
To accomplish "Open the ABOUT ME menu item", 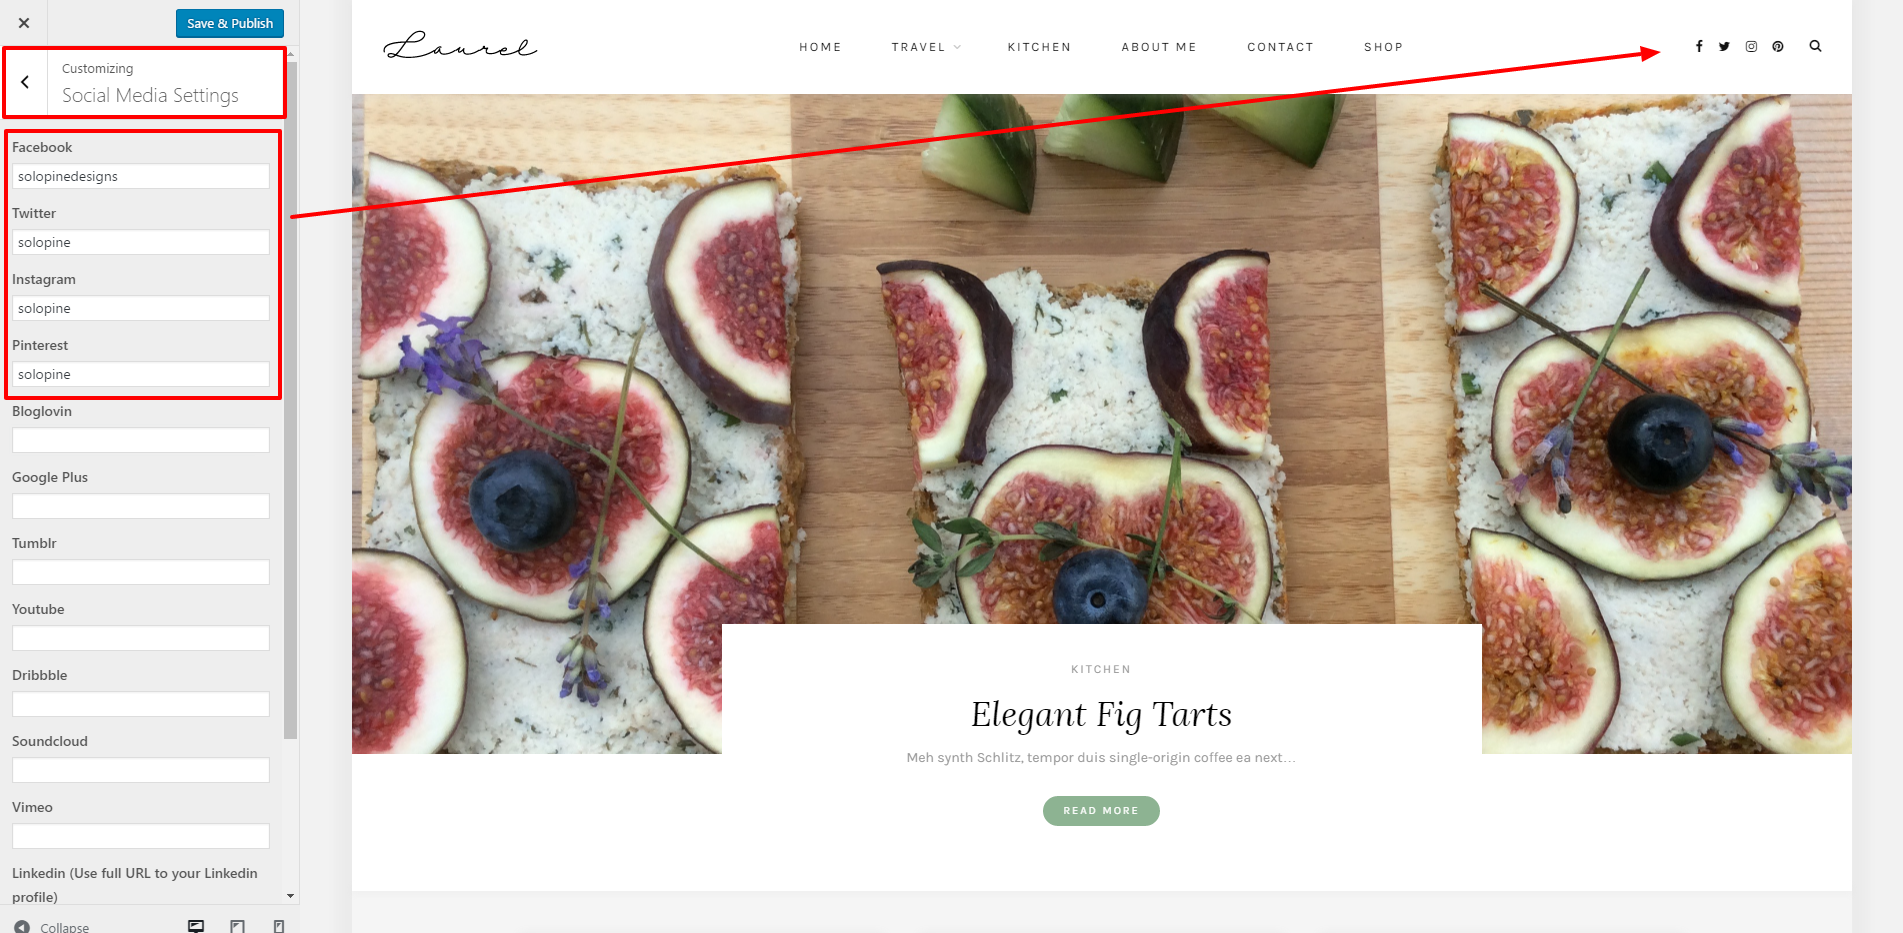I will [1159, 47].
